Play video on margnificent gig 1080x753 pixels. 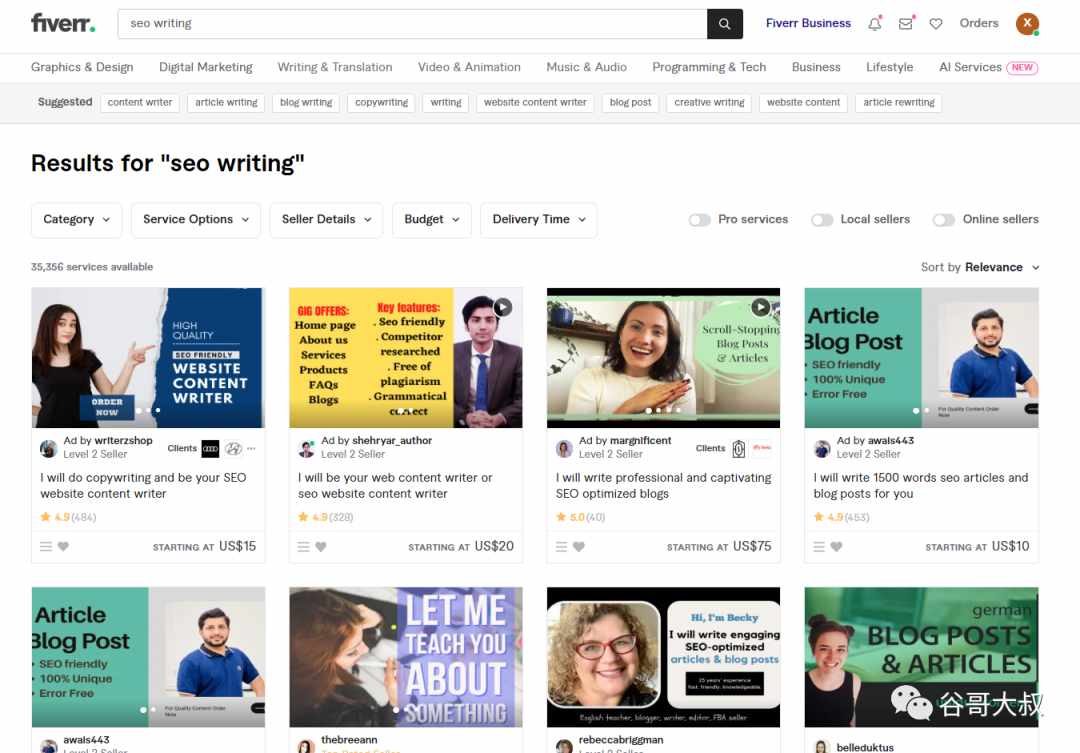coord(760,307)
